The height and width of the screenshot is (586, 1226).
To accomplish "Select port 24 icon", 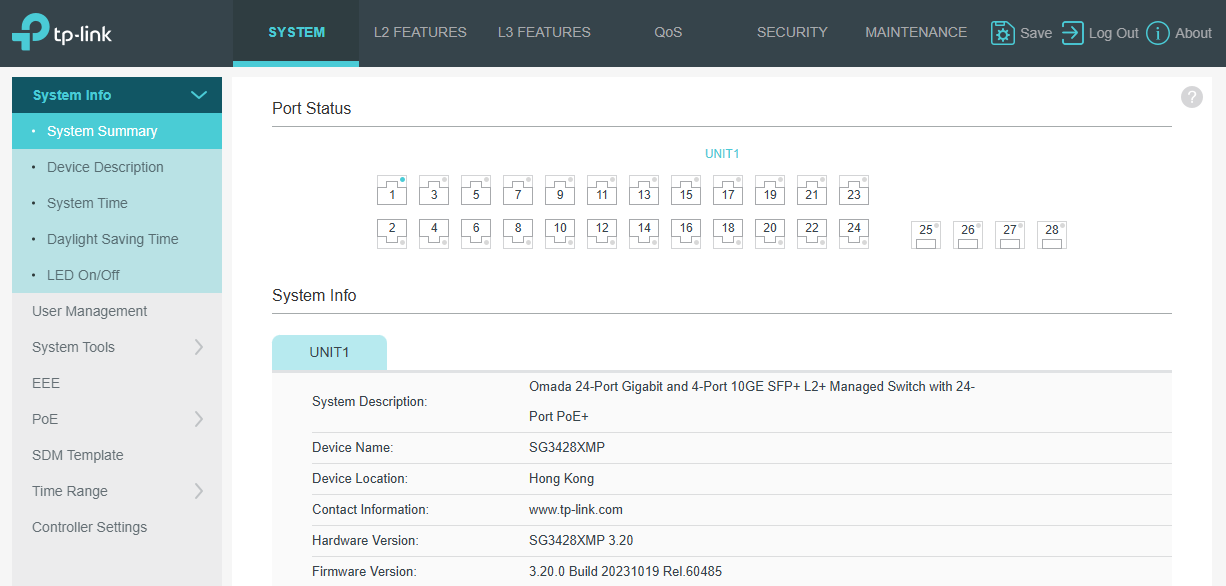I will pyautogui.click(x=854, y=233).
